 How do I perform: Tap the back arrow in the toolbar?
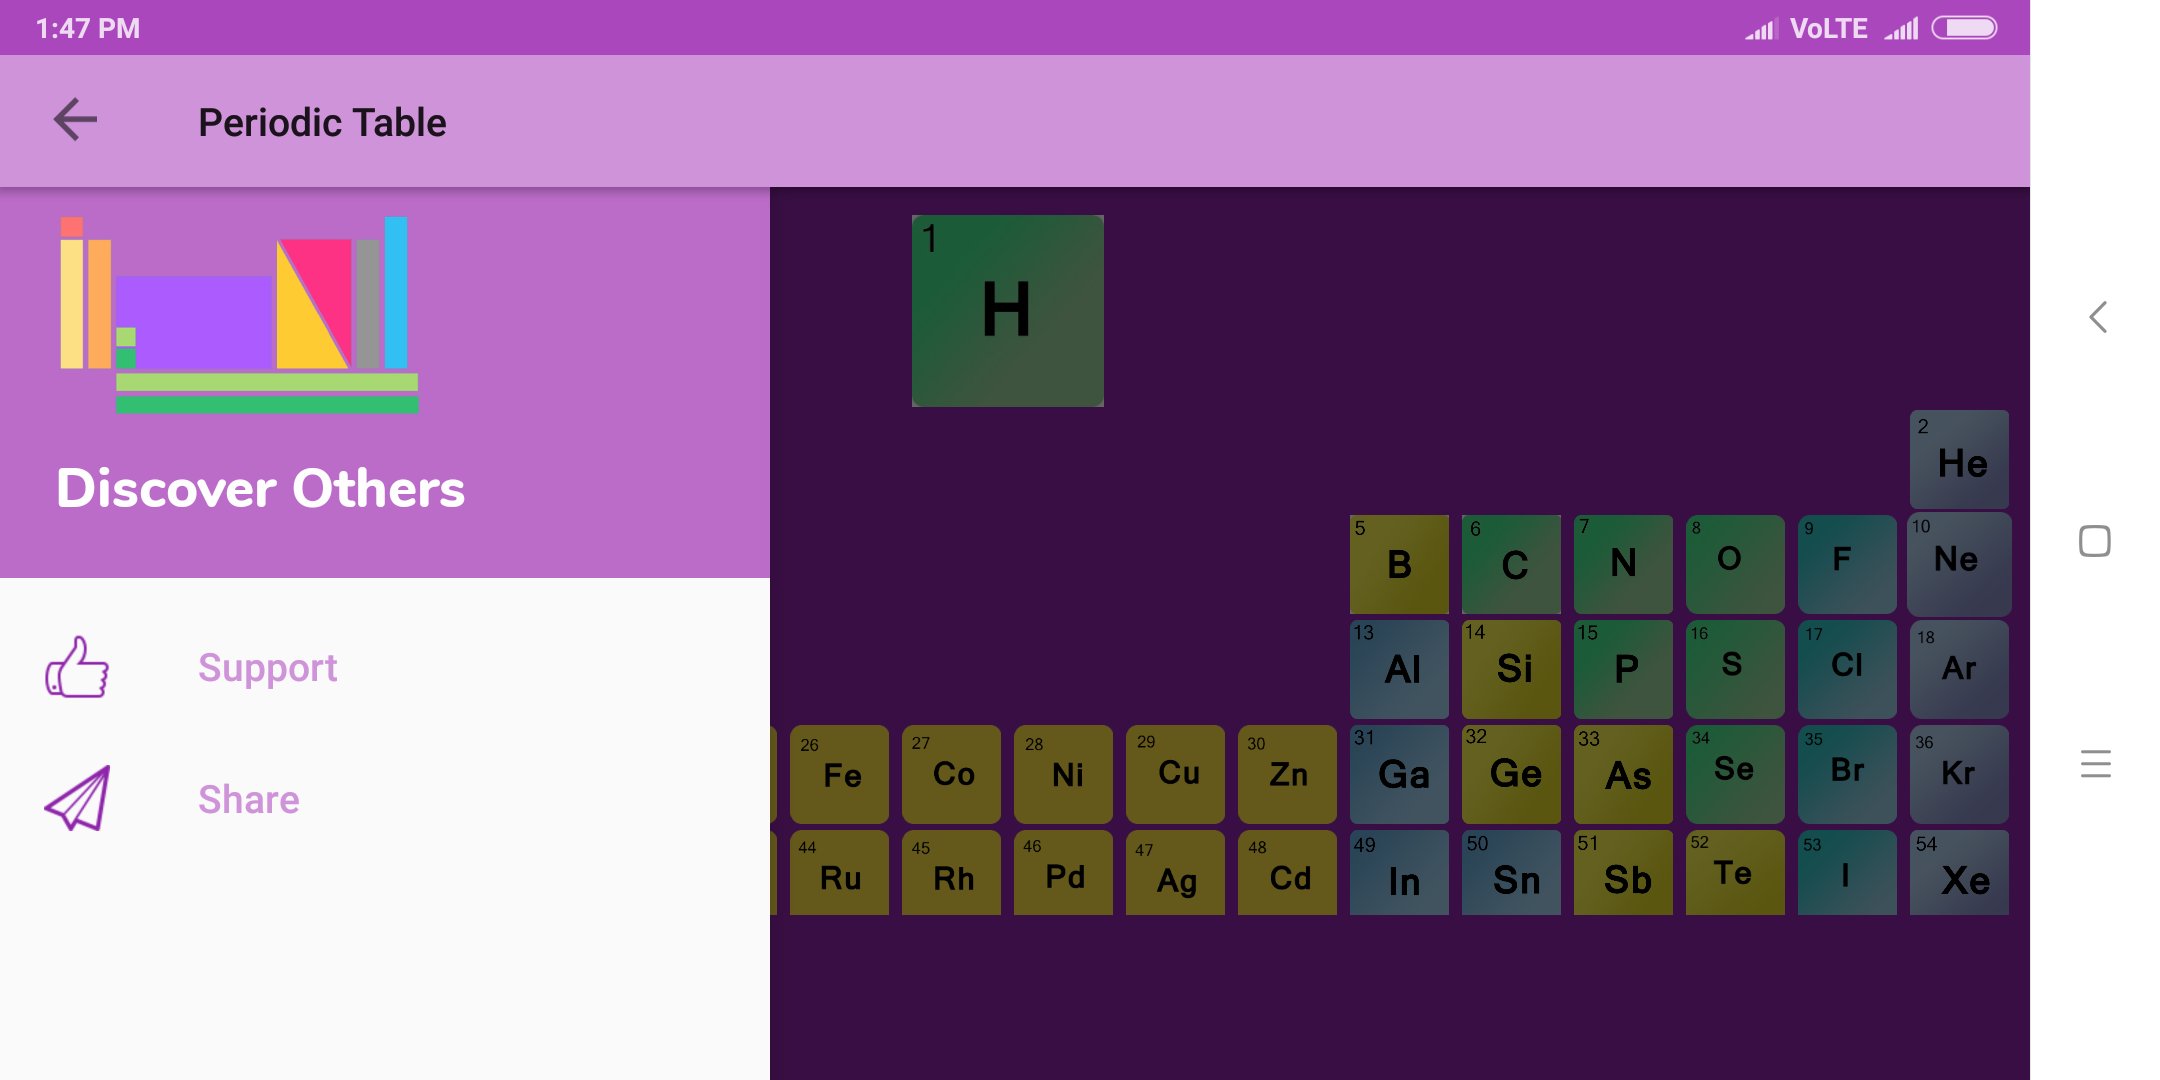[x=73, y=120]
